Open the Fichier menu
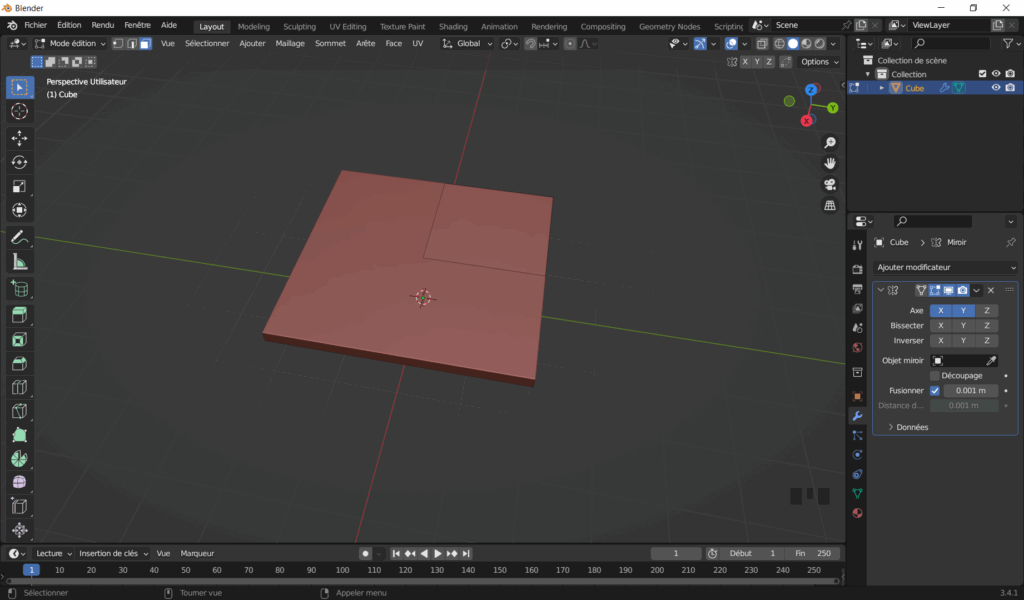The width and height of the screenshot is (1024, 600). coord(35,25)
